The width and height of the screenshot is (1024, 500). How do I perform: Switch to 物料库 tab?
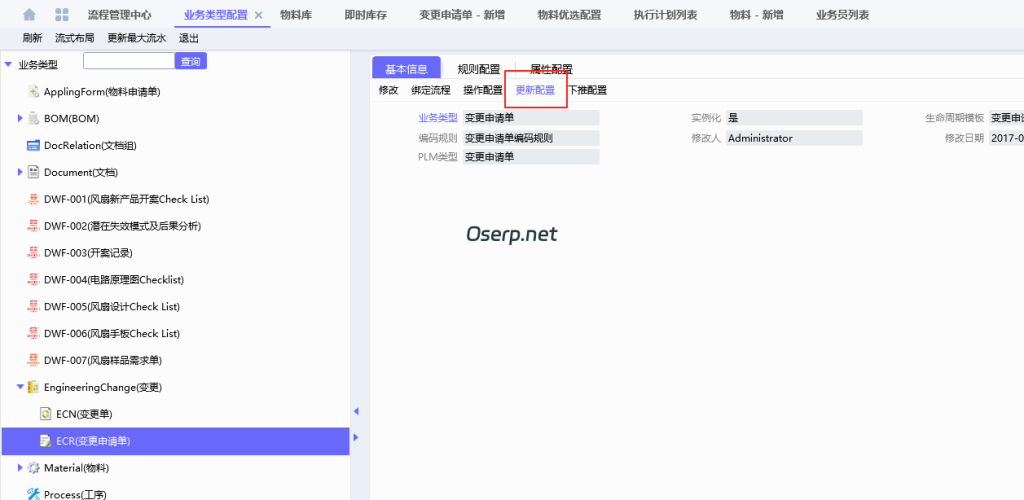click(x=295, y=15)
